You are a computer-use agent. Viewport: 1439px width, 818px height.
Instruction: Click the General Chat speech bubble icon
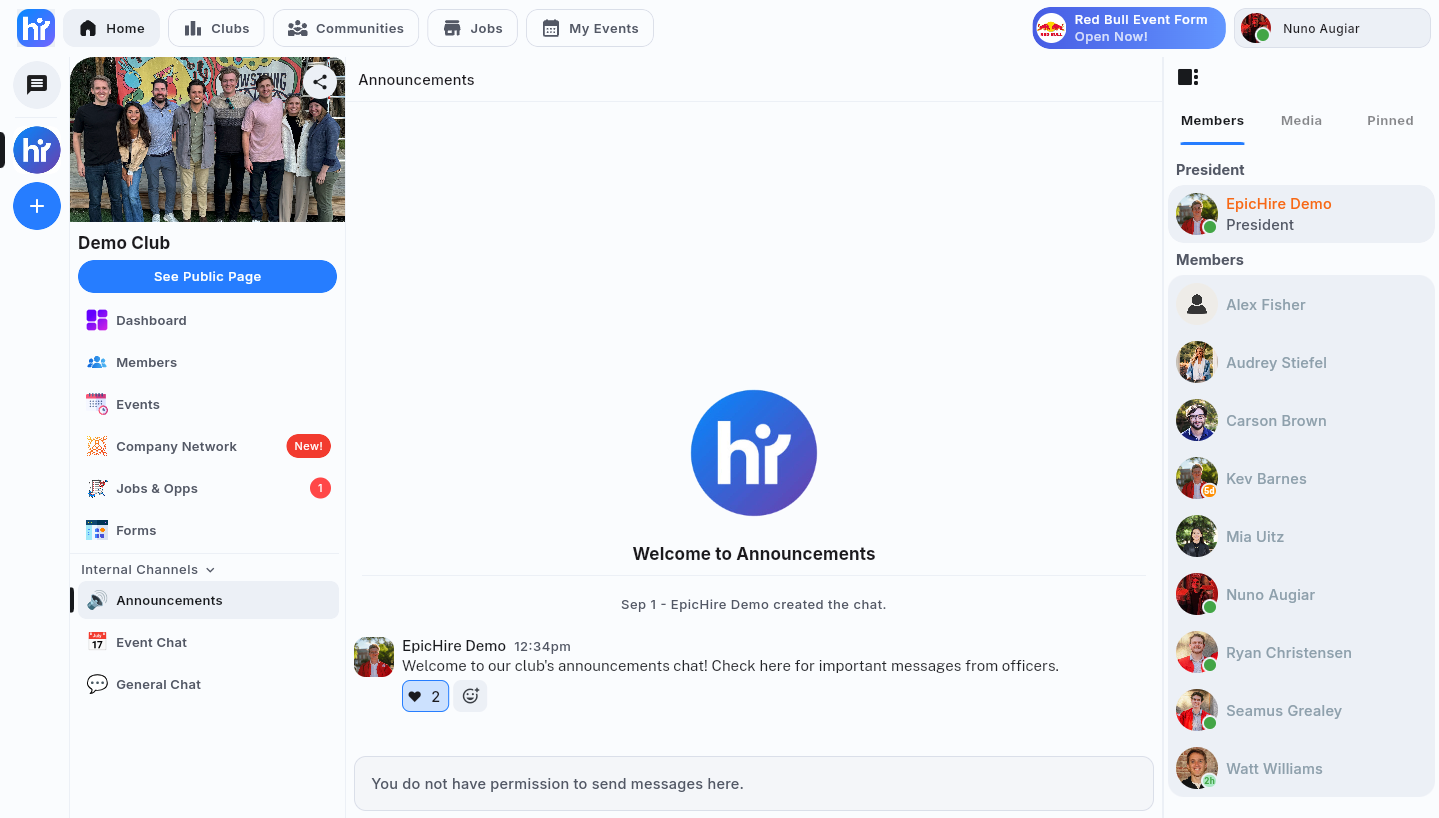(97, 684)
